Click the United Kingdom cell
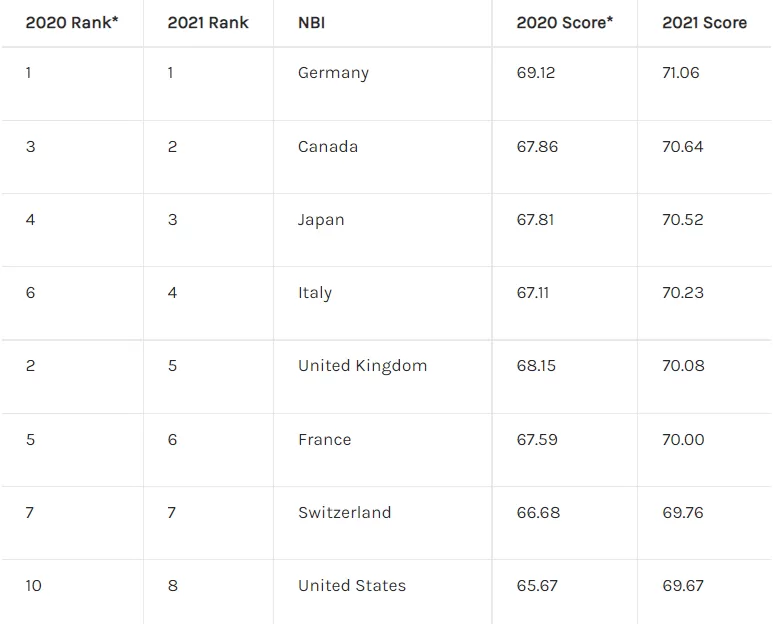This screenshot has height=624, width=773. pyautogui.click(x=362, y=366)
